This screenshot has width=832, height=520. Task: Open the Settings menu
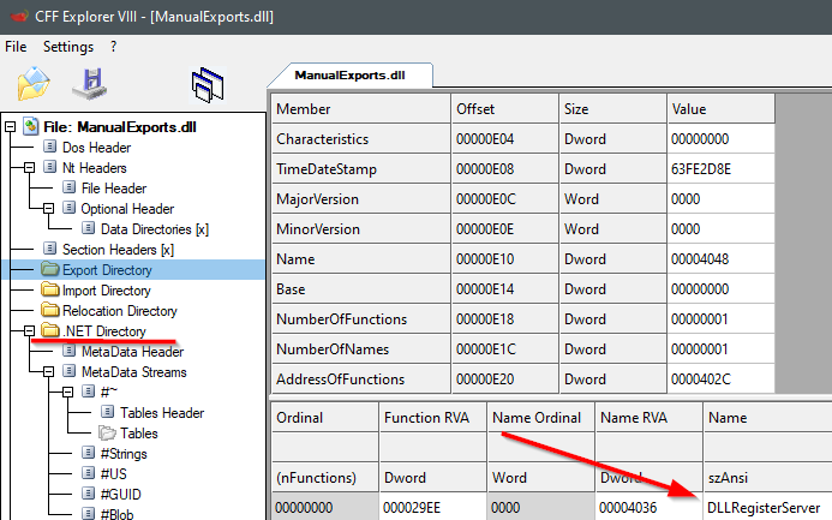point(68,47)
